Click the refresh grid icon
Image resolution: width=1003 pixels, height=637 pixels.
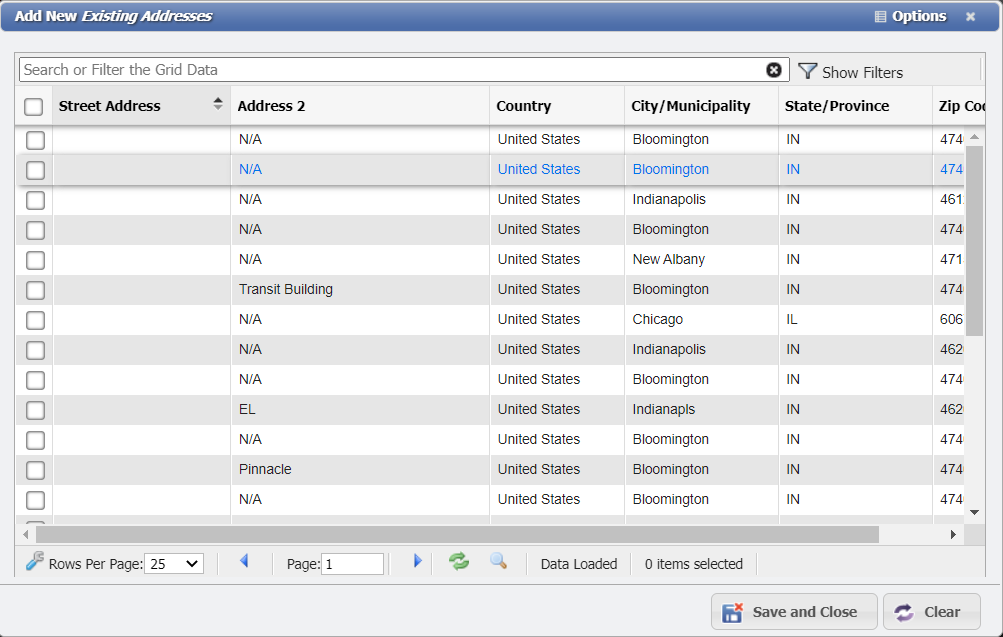(459, 562)
